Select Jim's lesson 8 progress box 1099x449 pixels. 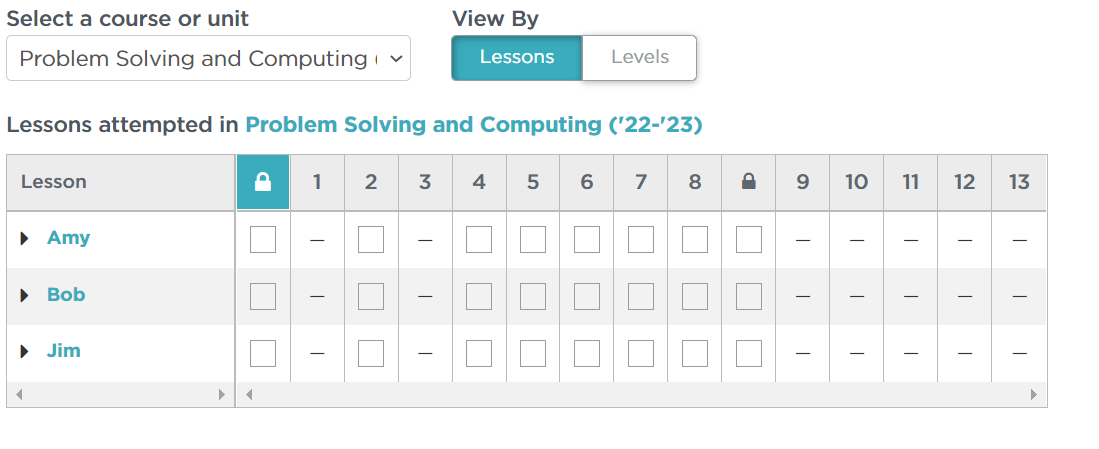point(695,353)
